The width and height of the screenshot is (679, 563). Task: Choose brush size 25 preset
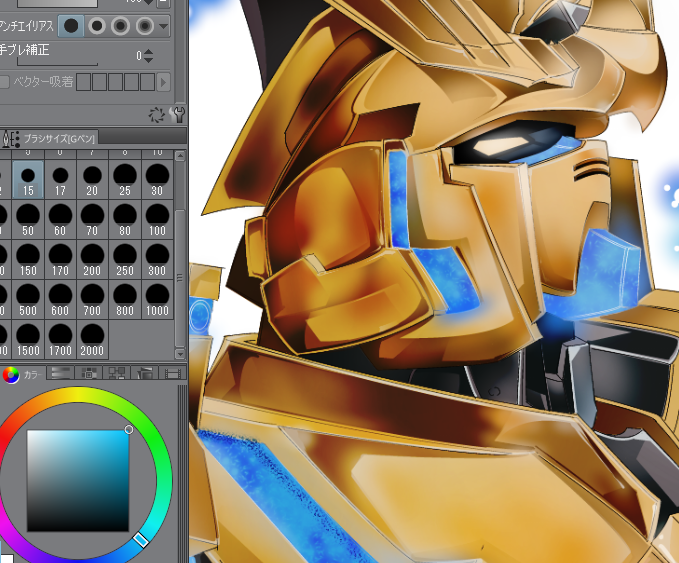click(125, 180)
